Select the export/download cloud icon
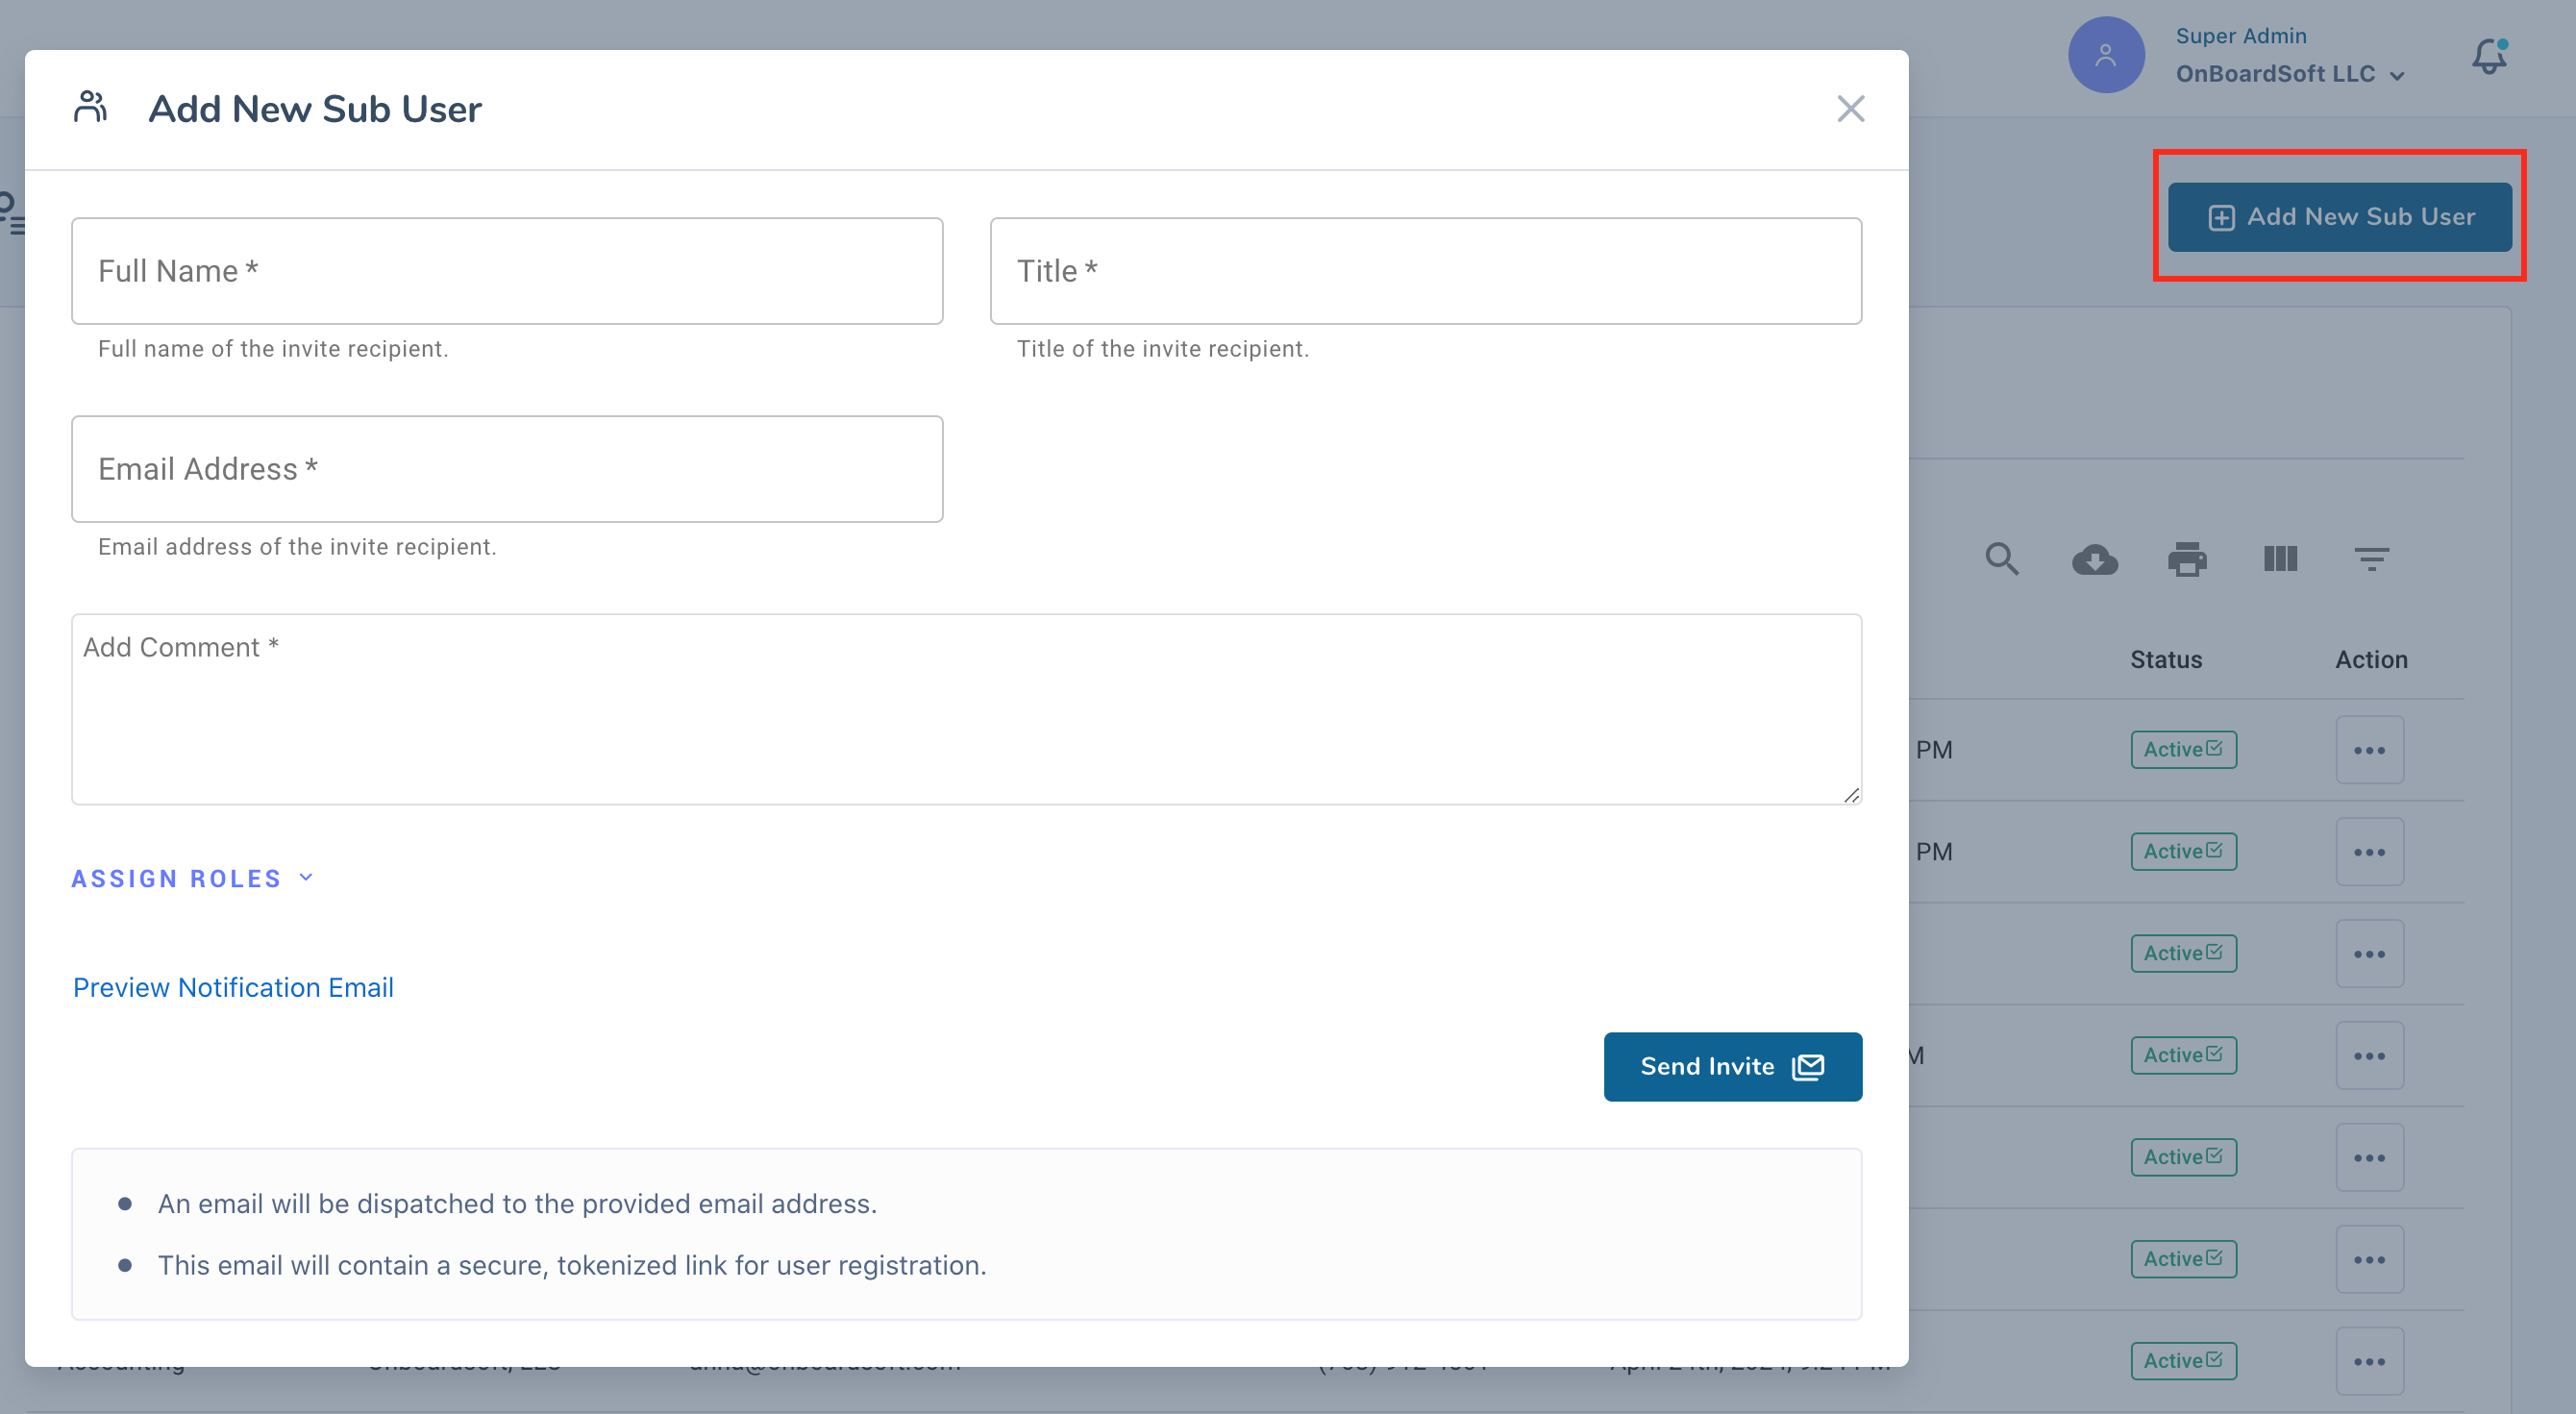This screenshot has width=2576, height=1414. pyautogui.click(x=2095, y=560)
